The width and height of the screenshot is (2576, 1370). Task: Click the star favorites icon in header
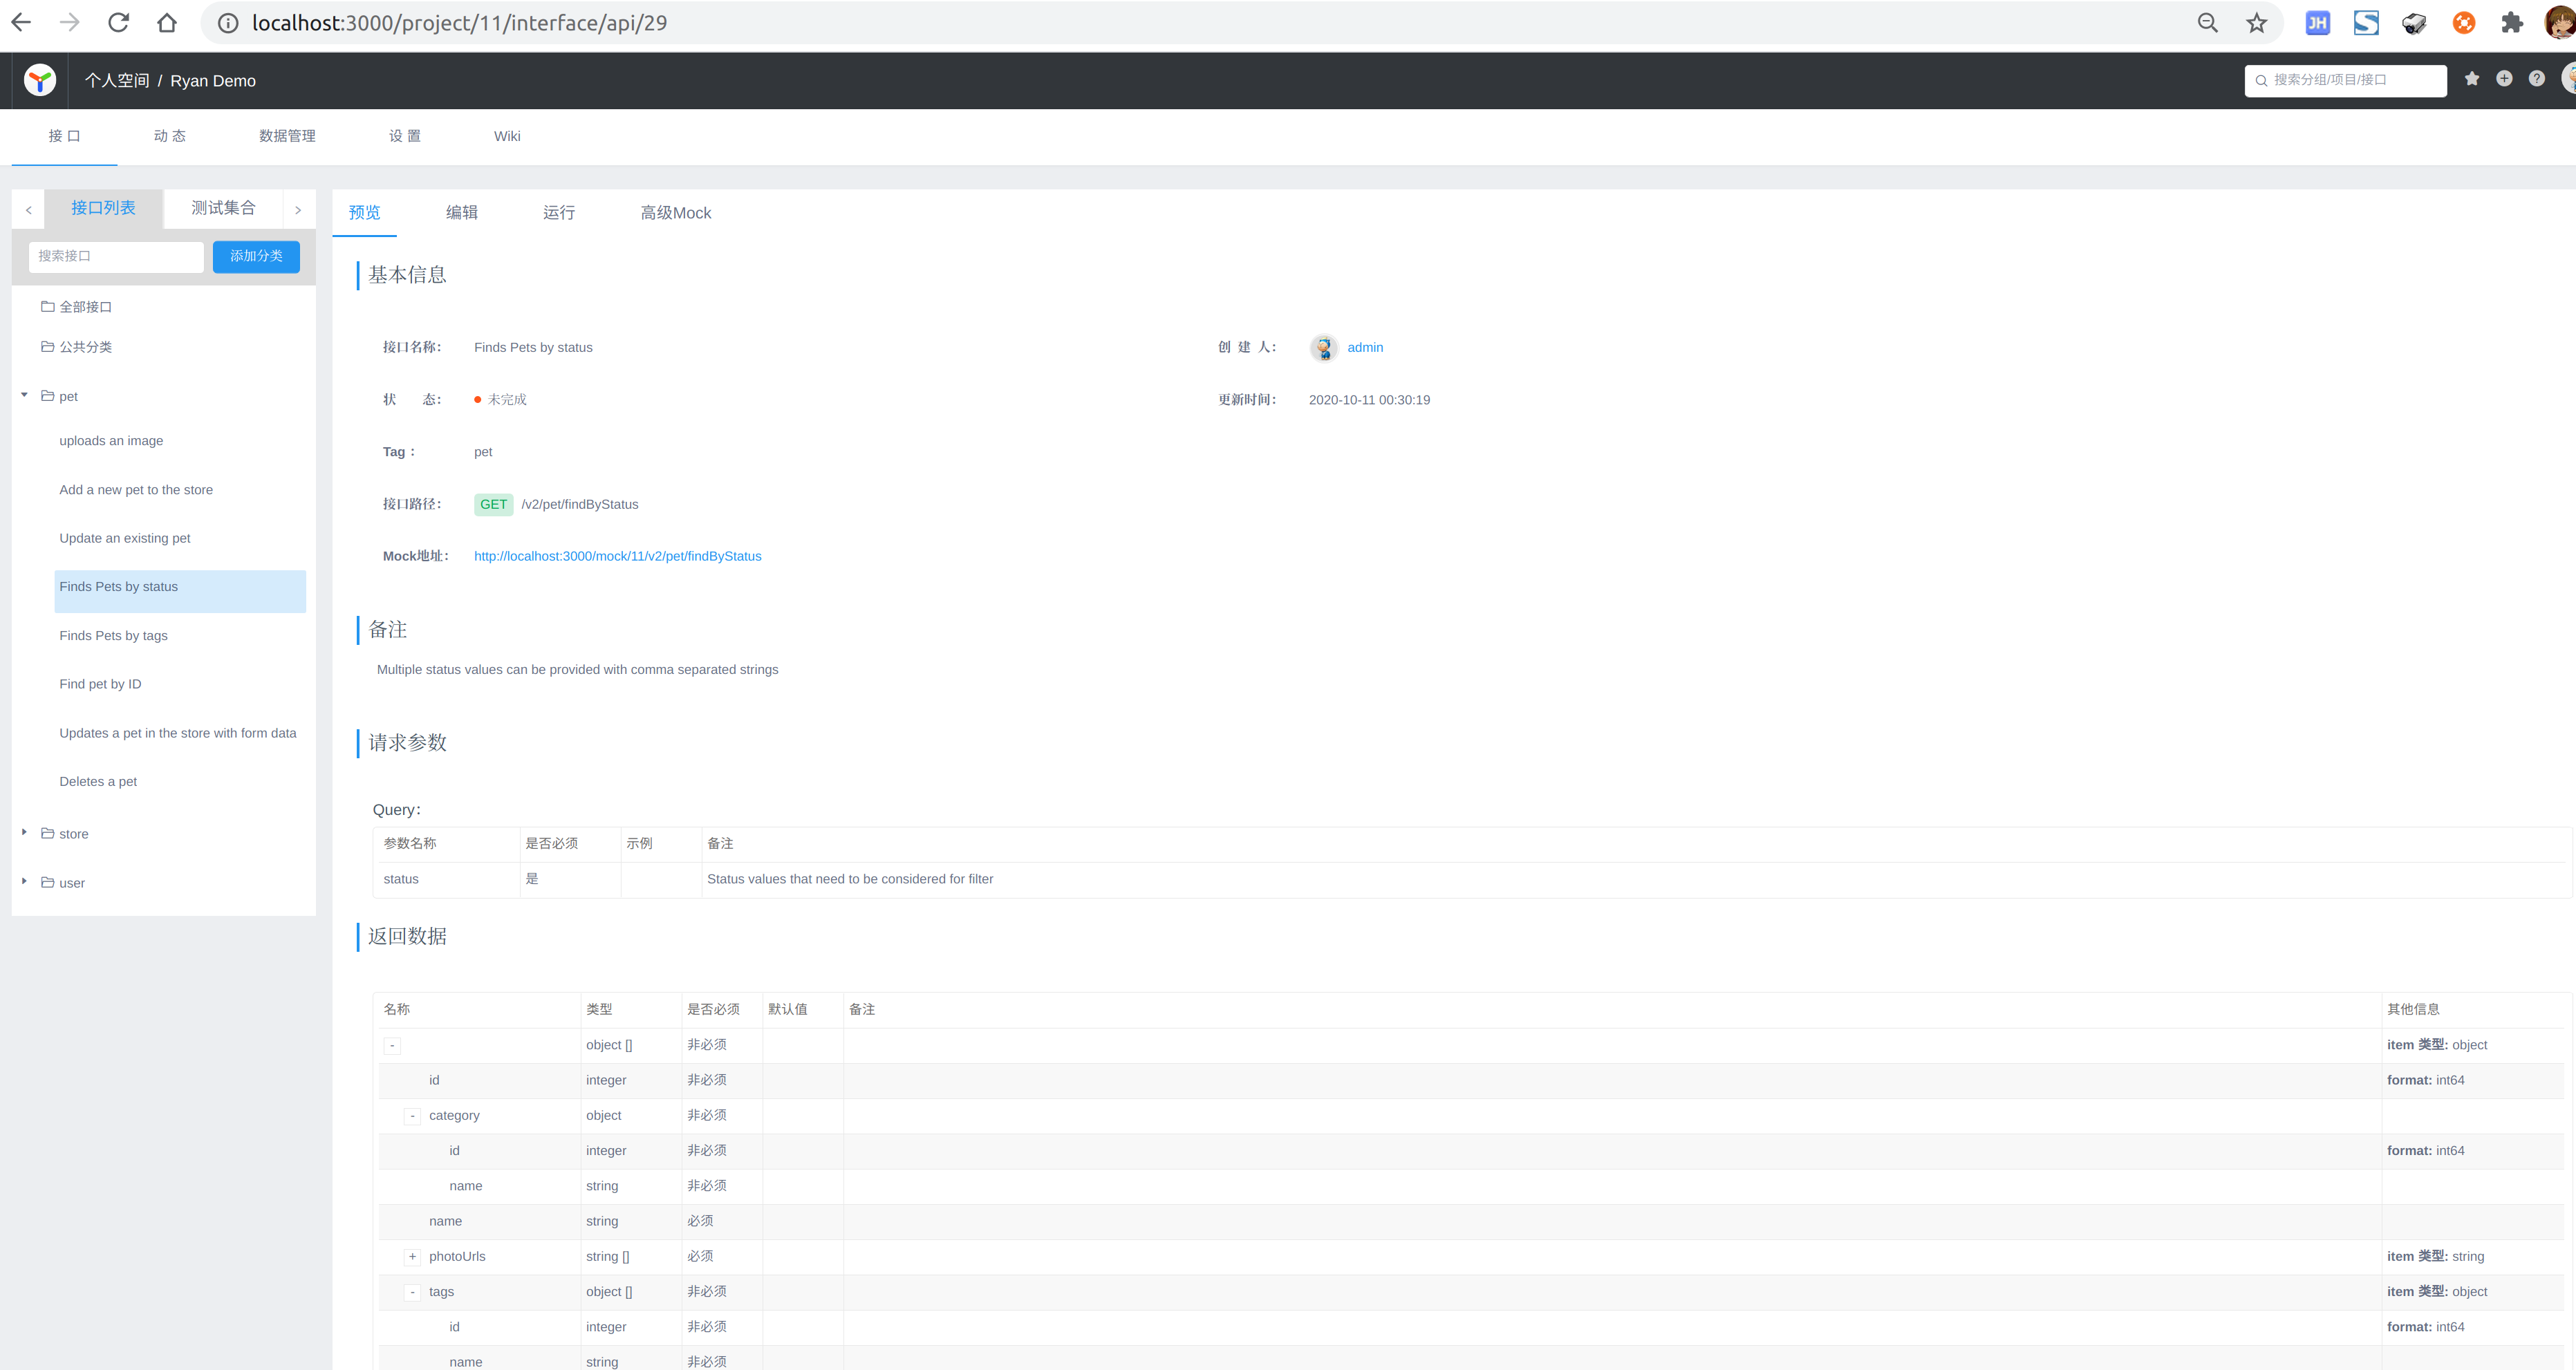point(2471,79)
